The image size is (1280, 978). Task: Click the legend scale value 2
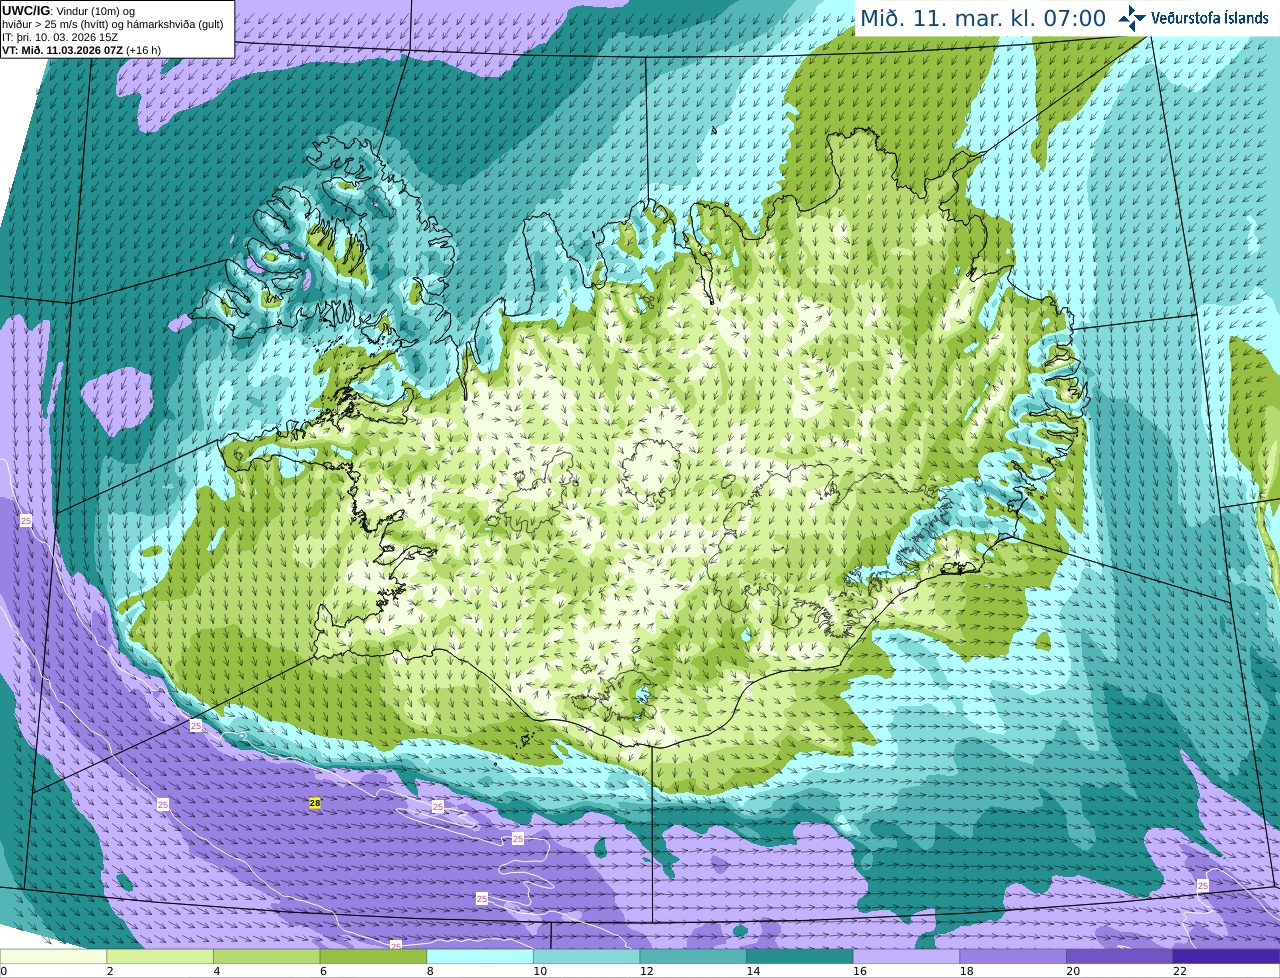point(109,971)
